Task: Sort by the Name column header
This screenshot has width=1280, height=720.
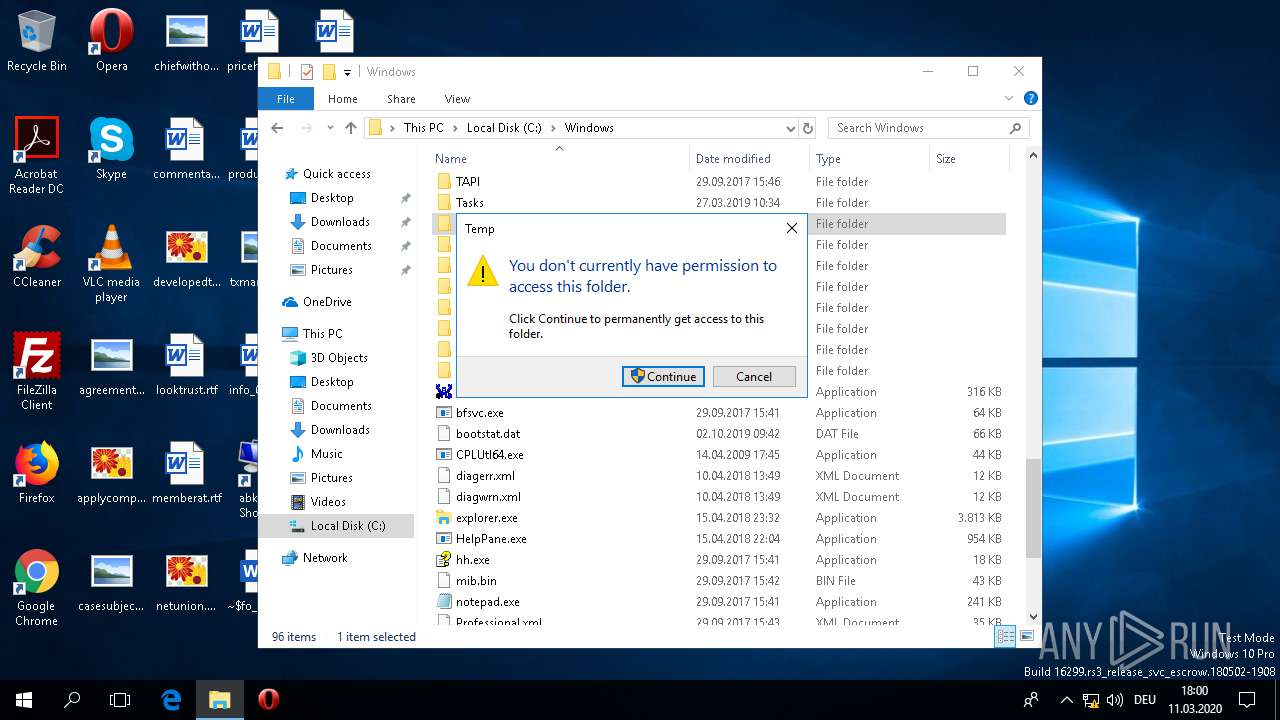Action: point(451,159)
